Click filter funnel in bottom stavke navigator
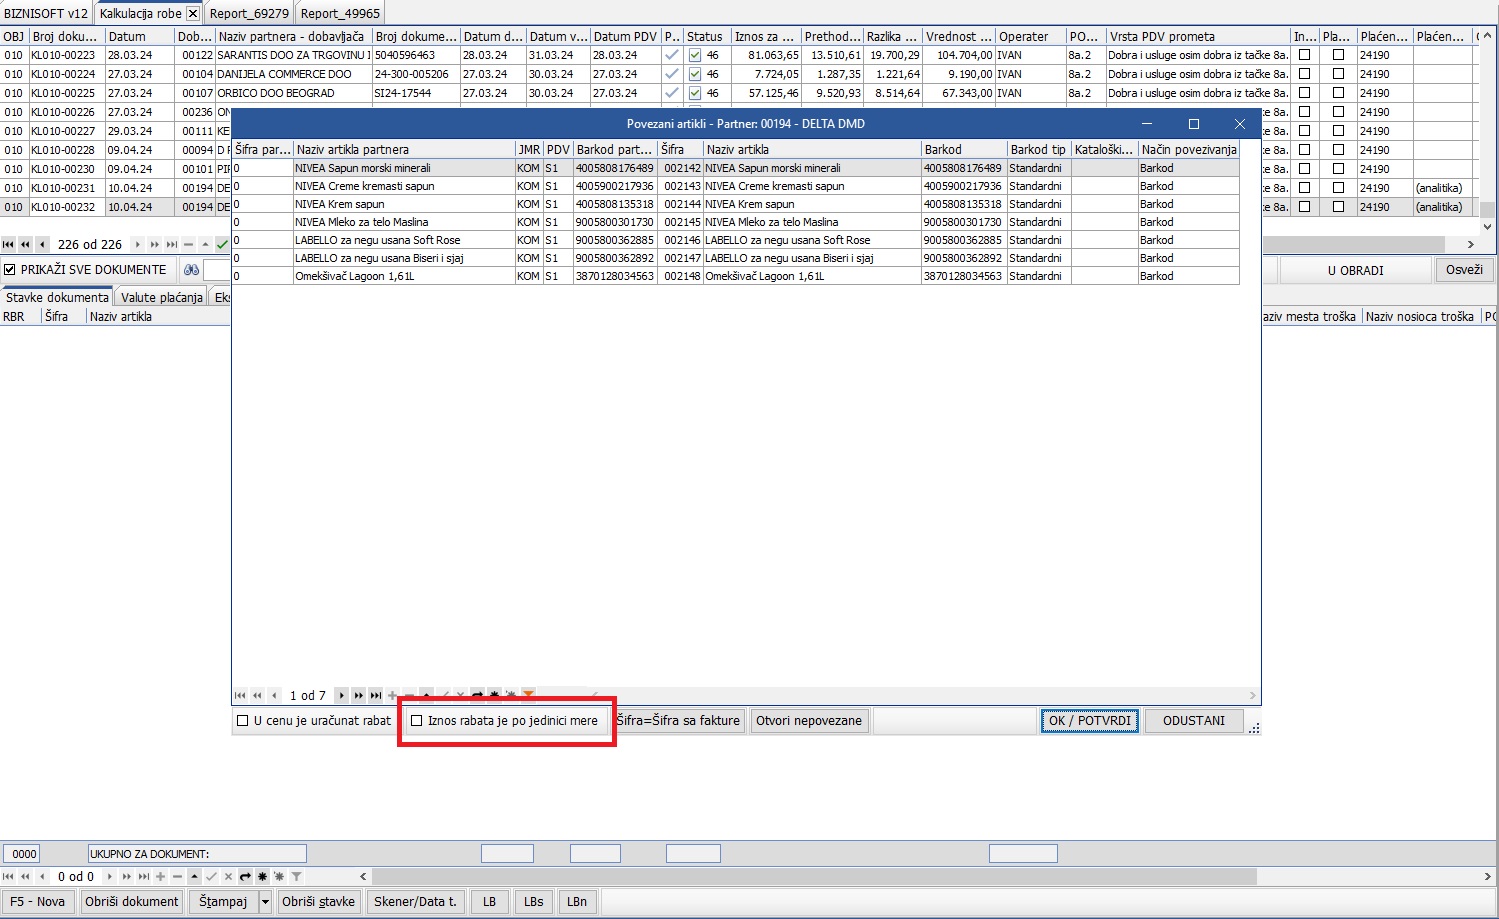Image resolution: width=1499 pixels, height=919 pixels. (296, 877)
